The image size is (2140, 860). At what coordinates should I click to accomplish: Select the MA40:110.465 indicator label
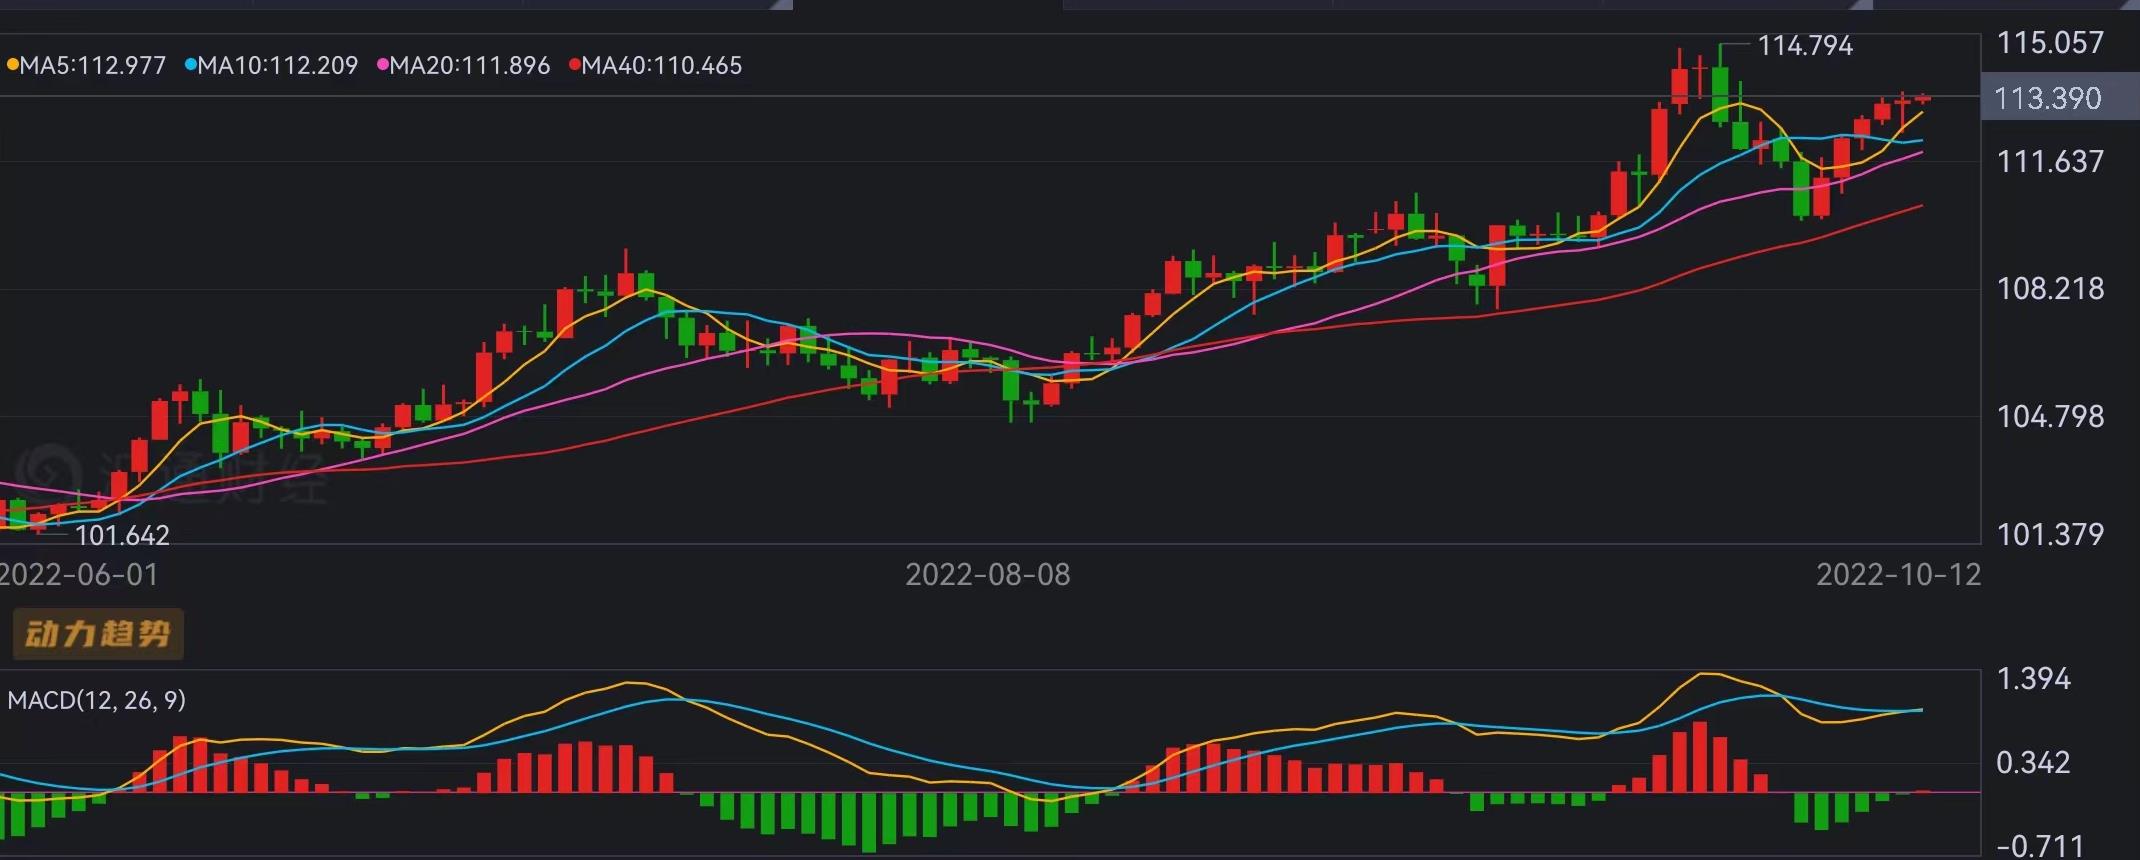tap(661, 66)
